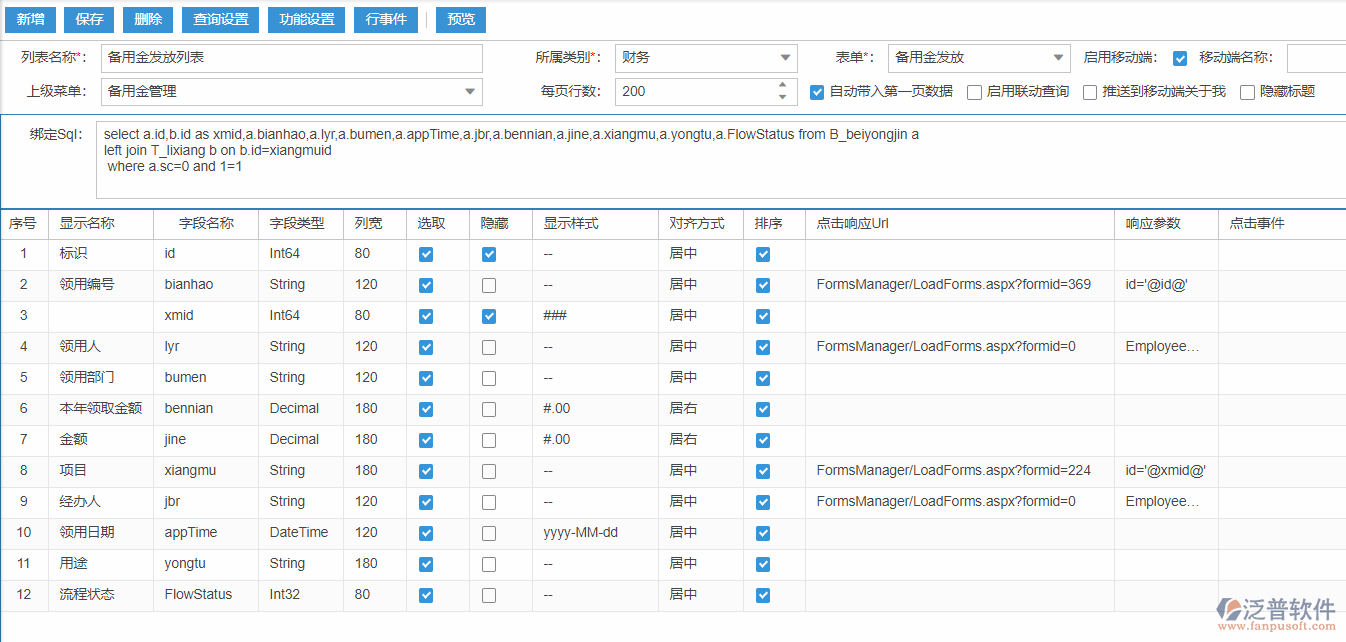Enable 启用联动查询 linked query option

click(x=972, y=92)
